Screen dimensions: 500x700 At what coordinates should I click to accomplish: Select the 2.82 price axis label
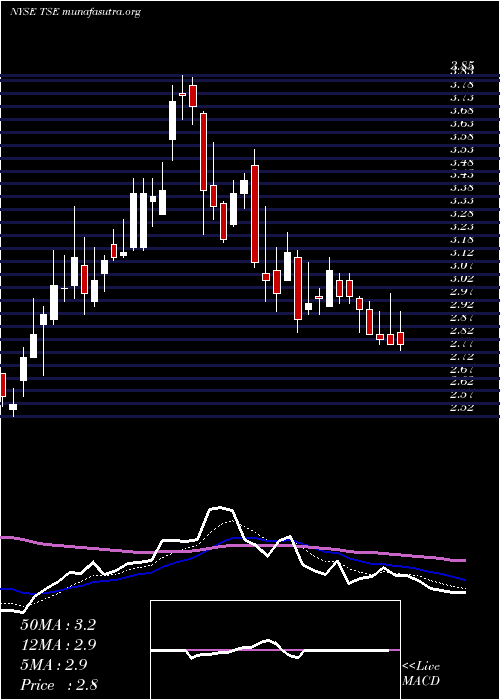pyautogui.click(x=462, y=330)
